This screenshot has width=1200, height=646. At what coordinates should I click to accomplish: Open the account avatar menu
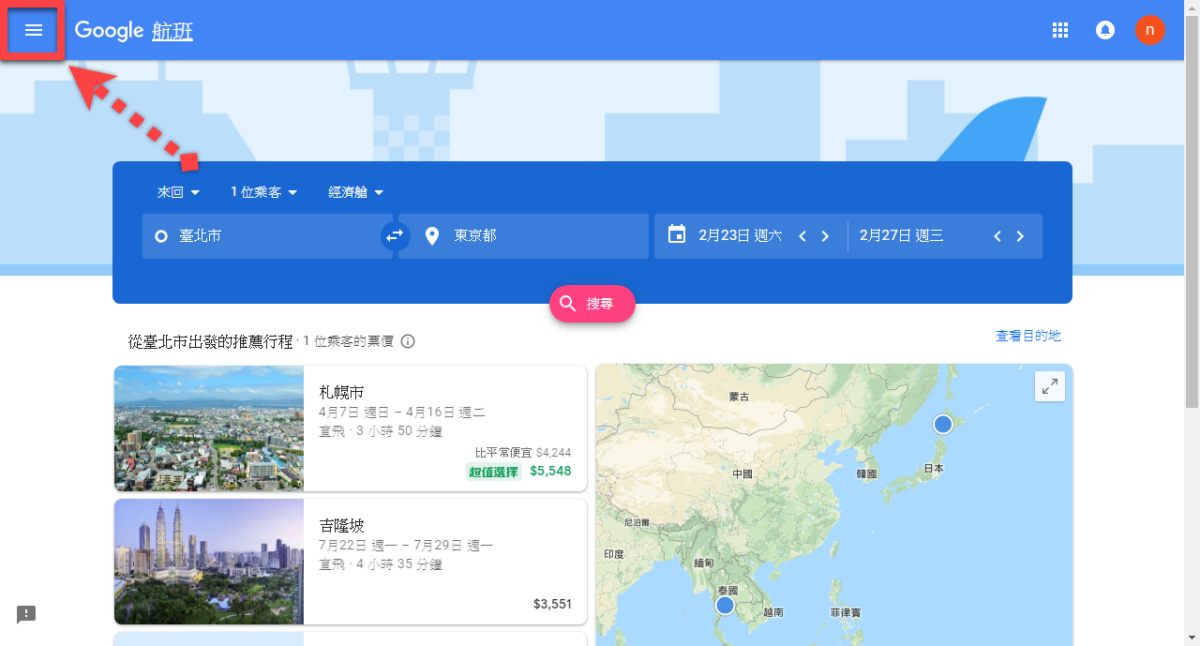pyautogui.click(x=1150, y=30)
